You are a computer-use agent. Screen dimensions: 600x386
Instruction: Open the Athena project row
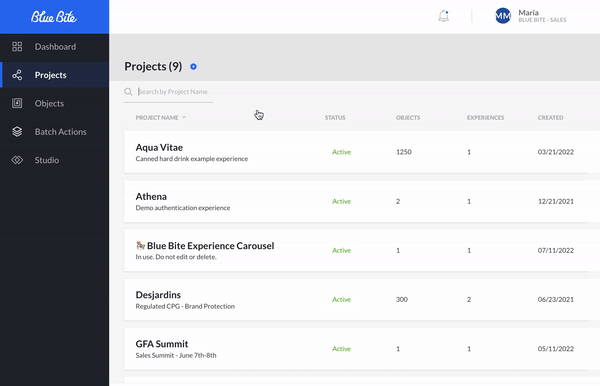[x=356, y=201]
